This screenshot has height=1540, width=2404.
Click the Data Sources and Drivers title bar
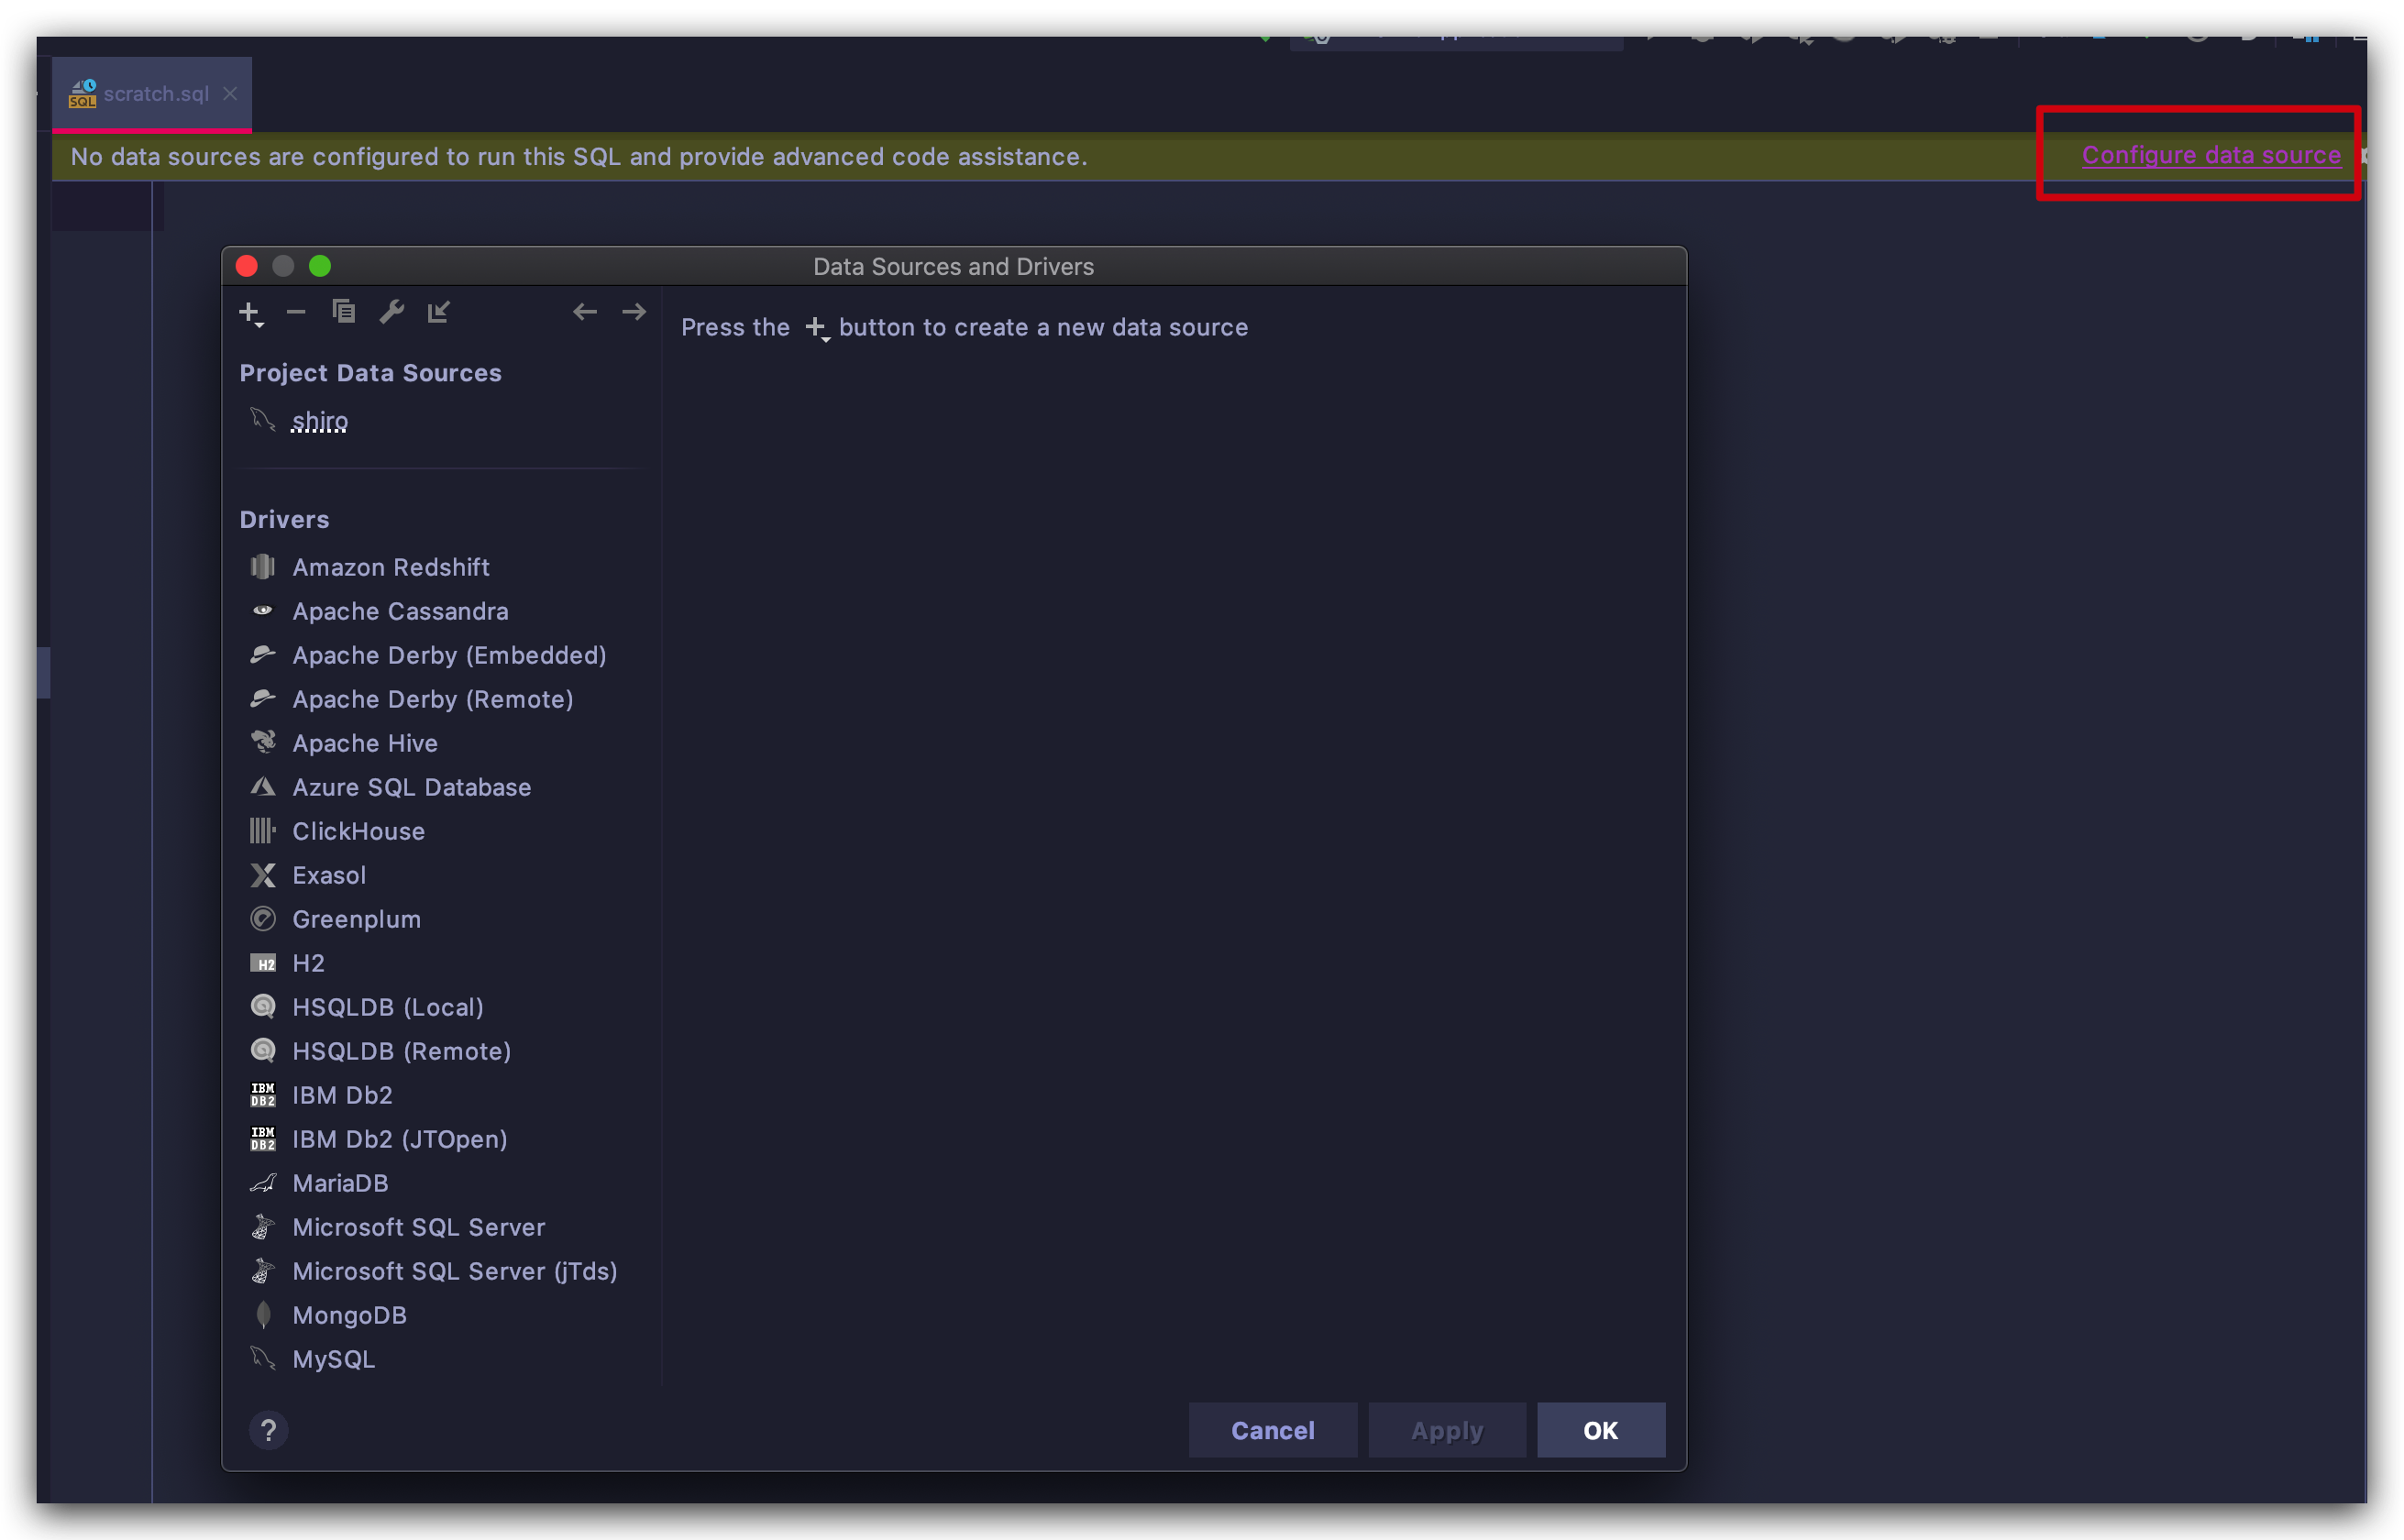(x=953, y=267)
